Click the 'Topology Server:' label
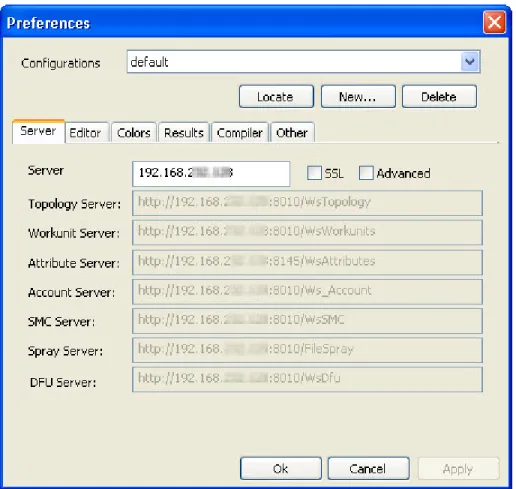516x489 pixels. point(75,204)
